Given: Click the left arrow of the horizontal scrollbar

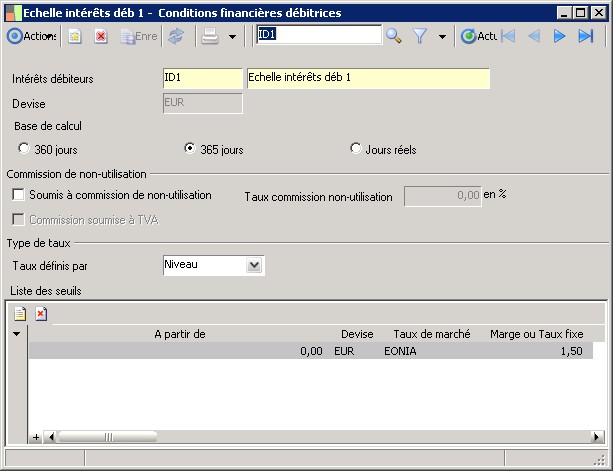Looking at the screenshot, I should [50, 437].
